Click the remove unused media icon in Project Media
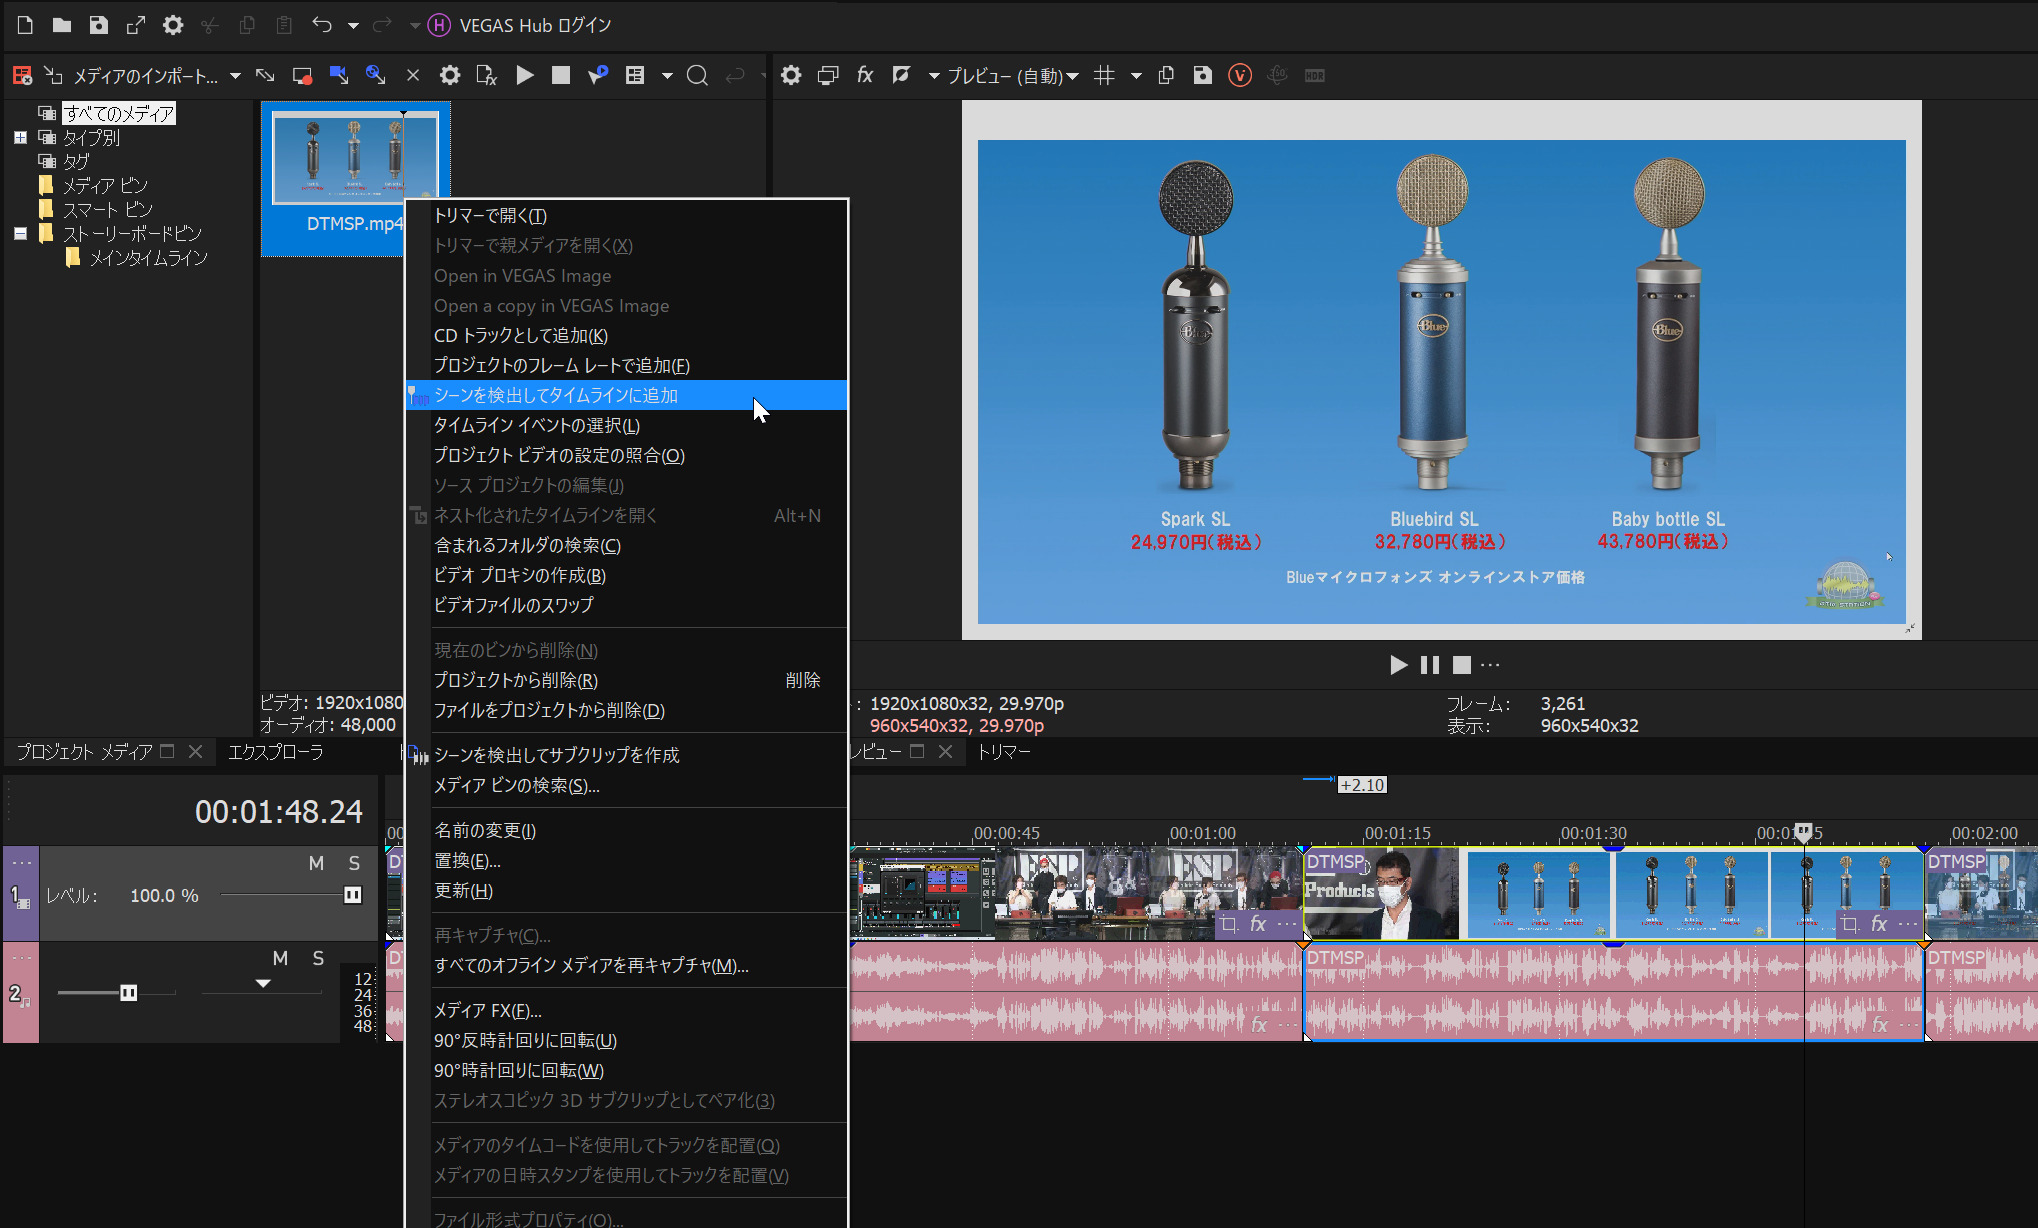Screen dimensions: 2038x1228 tap(22, 75)
